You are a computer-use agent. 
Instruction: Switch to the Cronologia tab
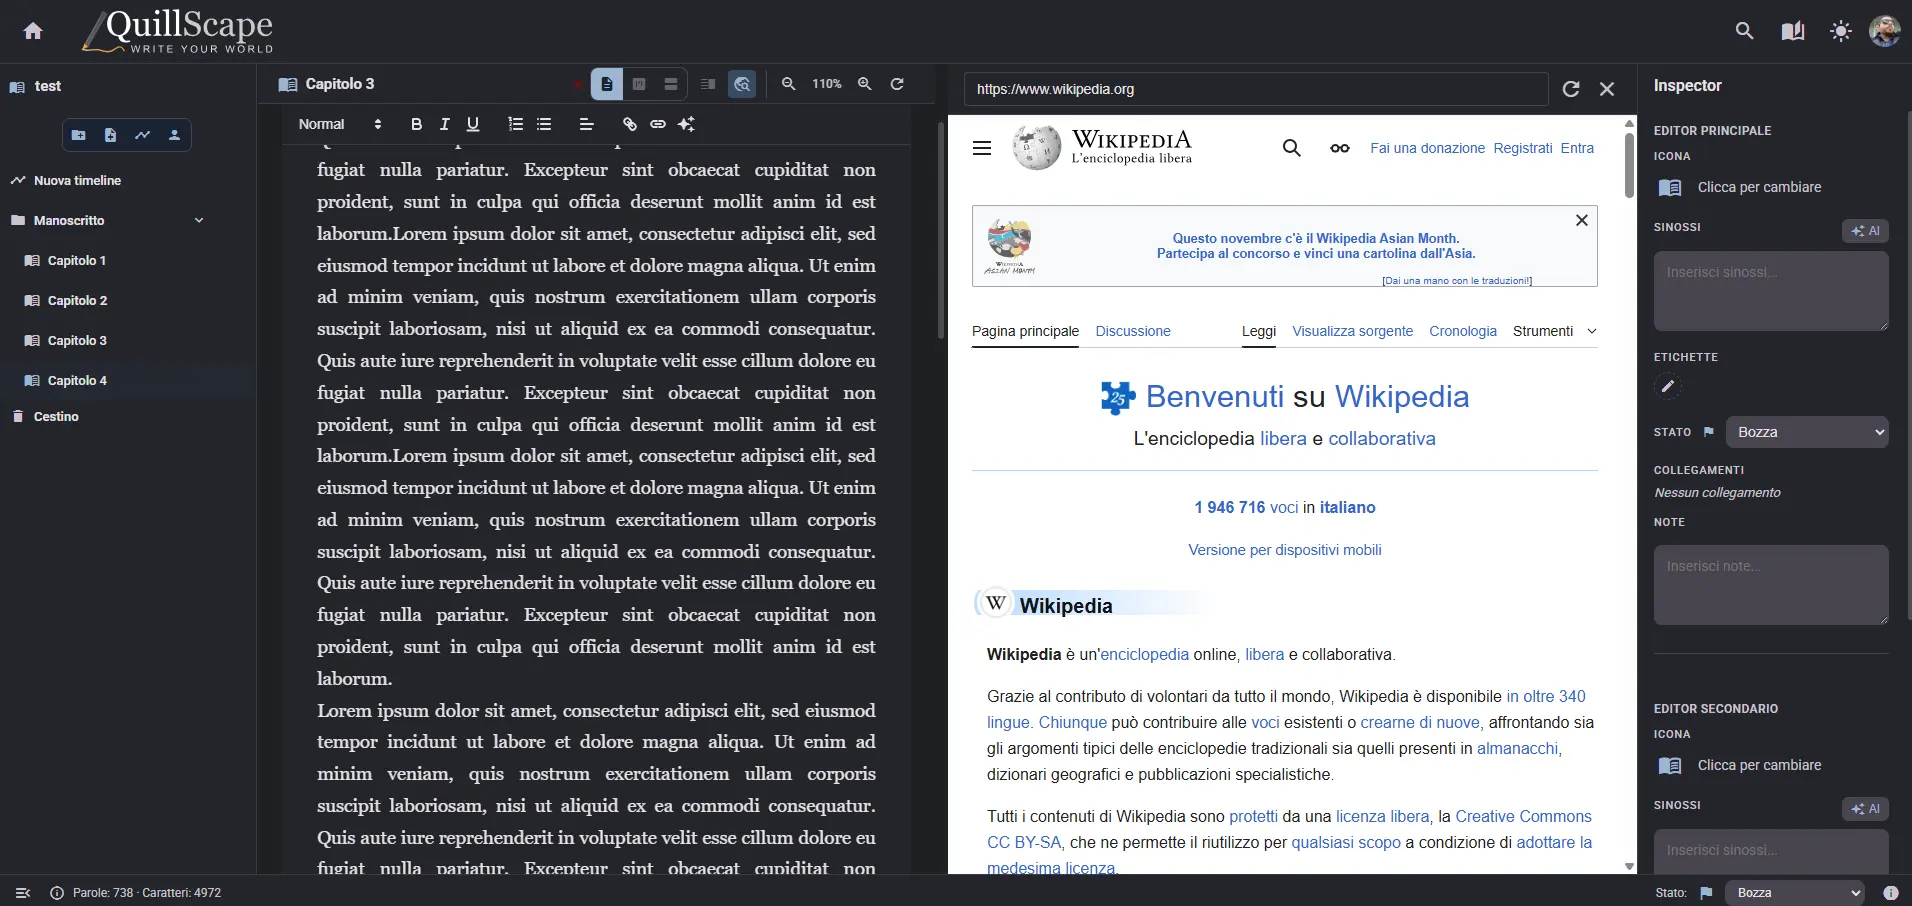1462,331
